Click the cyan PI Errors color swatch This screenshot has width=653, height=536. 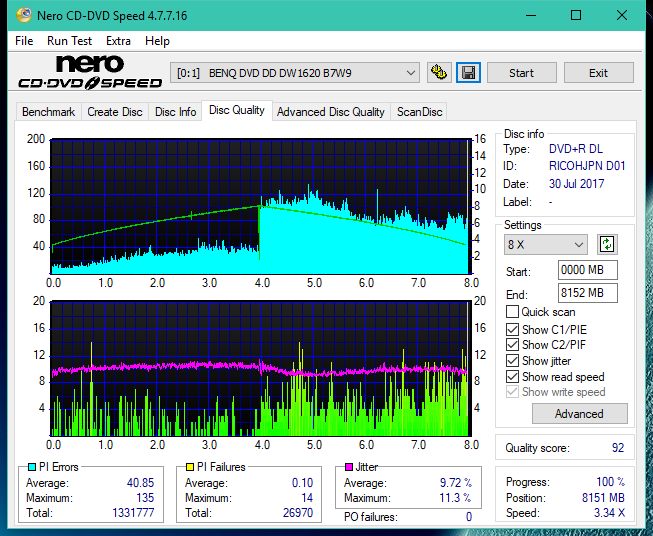[x=31, y=467]
